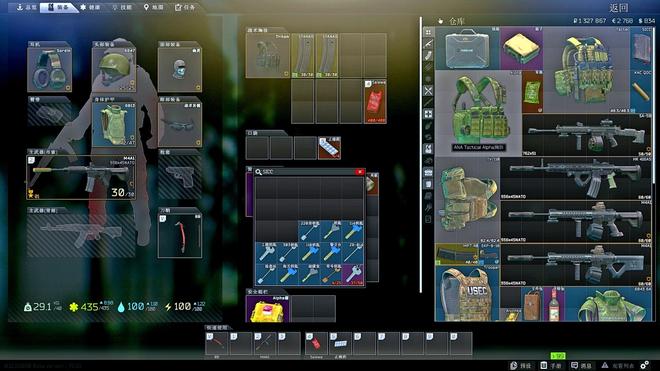Select the crossed-tools filter icon in stash sidebar

pos(428,90)
